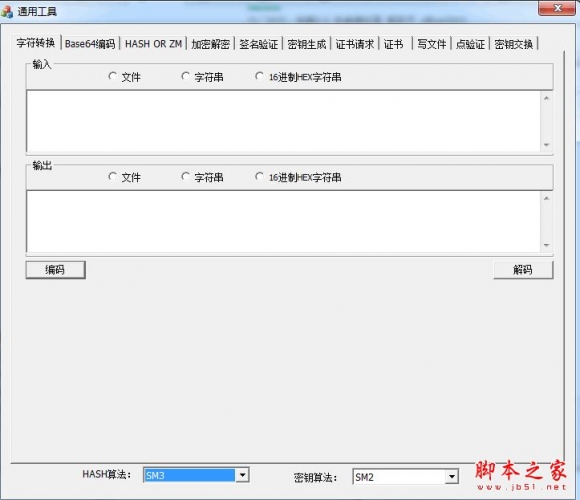Switch to the 点验证 tab
The image size is (580, 500).
click(x=470, y=44)
